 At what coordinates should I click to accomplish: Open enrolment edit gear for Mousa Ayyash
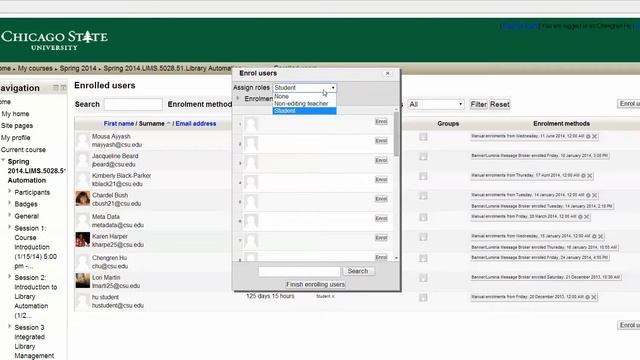[x=588, y=136]
